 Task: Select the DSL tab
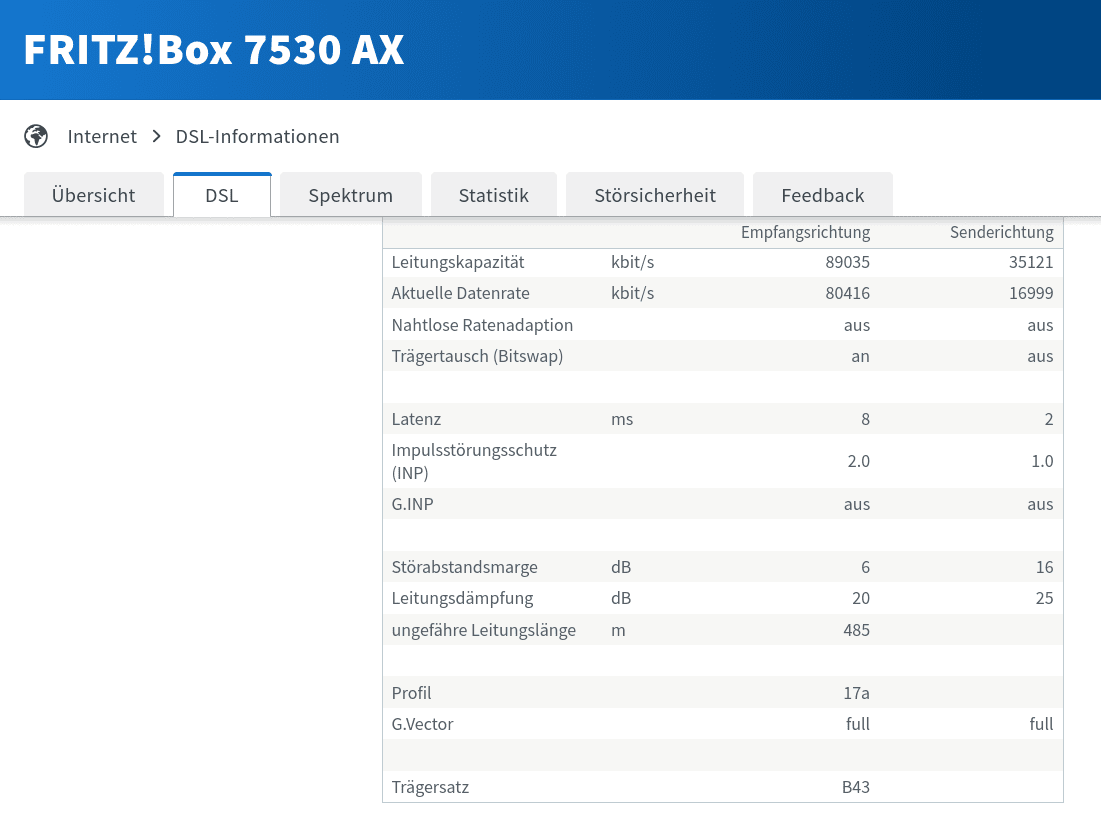[x=222, y=195]
